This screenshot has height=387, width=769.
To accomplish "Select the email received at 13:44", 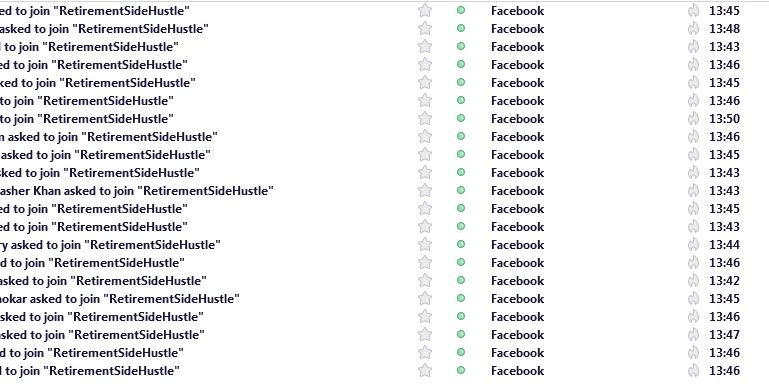I will point(384,244).
